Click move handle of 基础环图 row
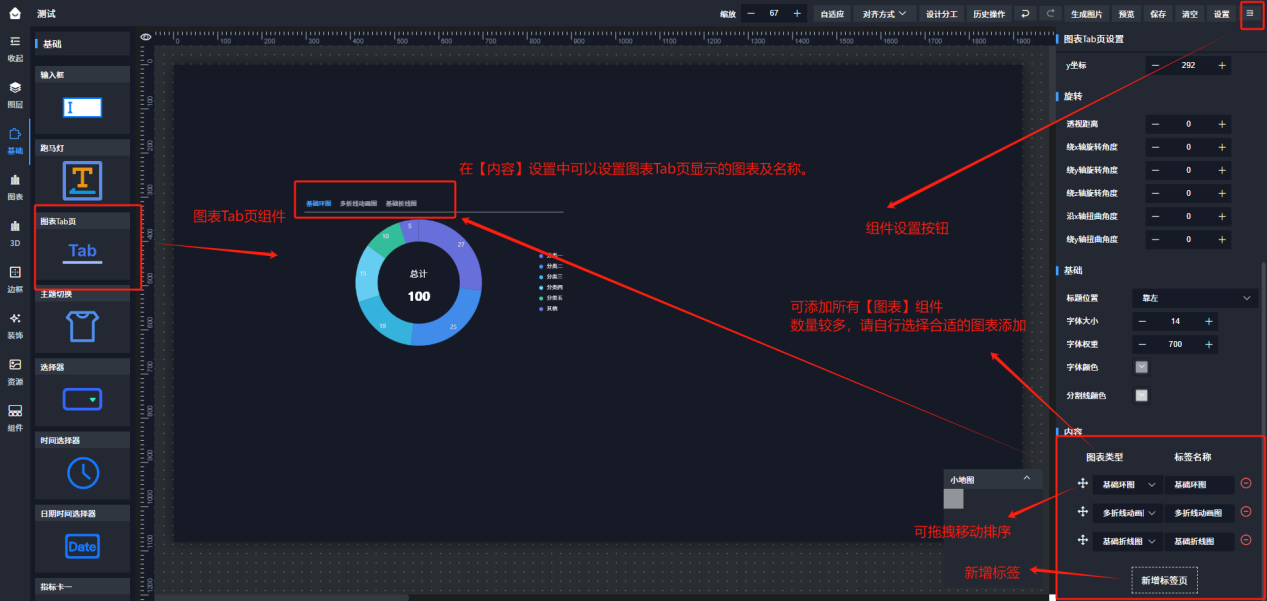The height and width of the screenshot is (601, 1267). click(1082, 484)
